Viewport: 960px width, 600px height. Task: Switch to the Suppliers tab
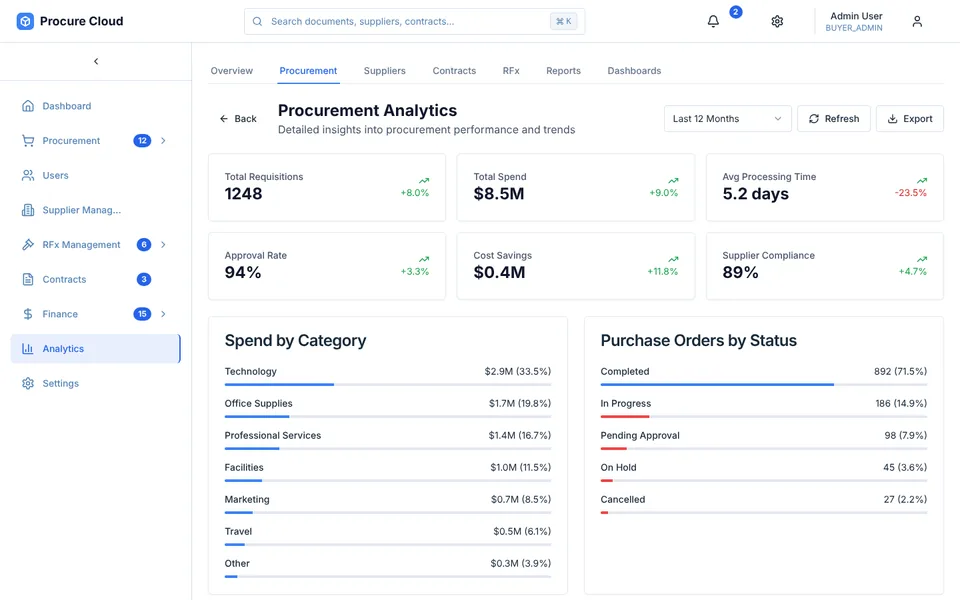384,71
